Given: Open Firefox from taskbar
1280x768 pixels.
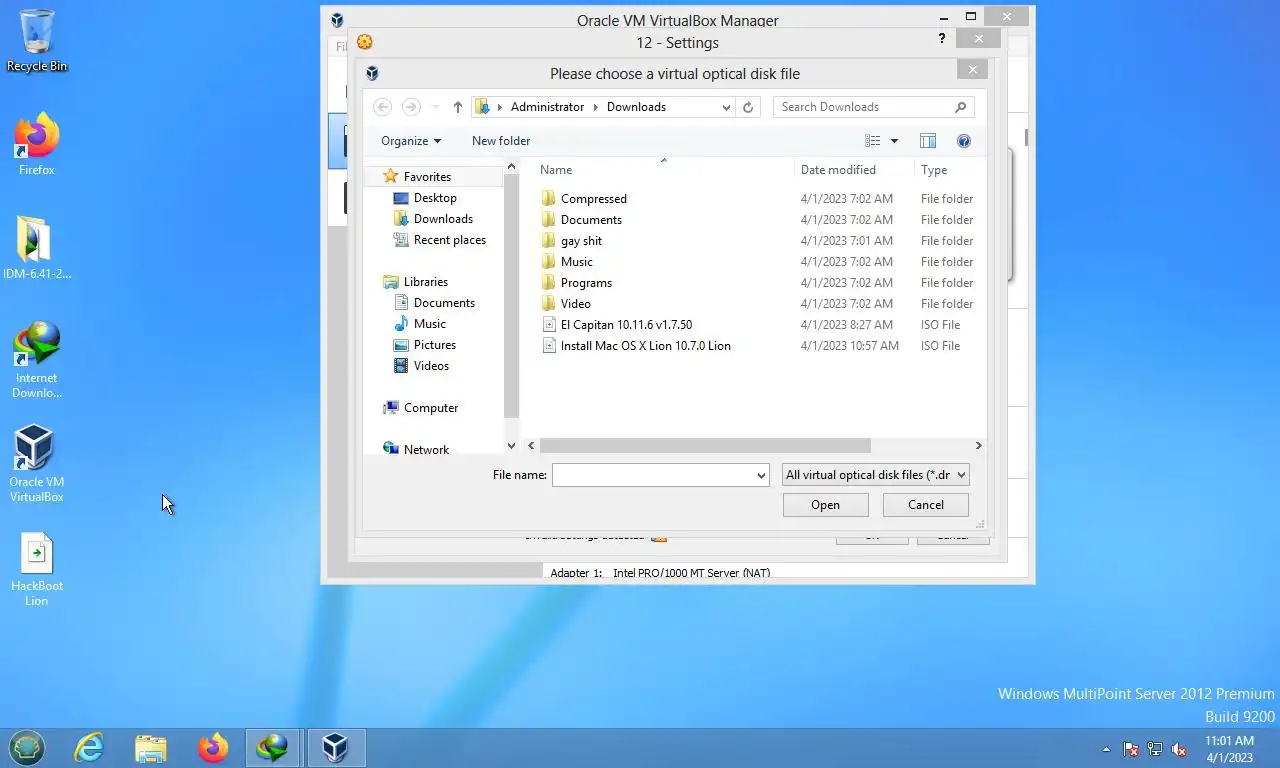Looking at the screenshot, I should click(212, 747).
